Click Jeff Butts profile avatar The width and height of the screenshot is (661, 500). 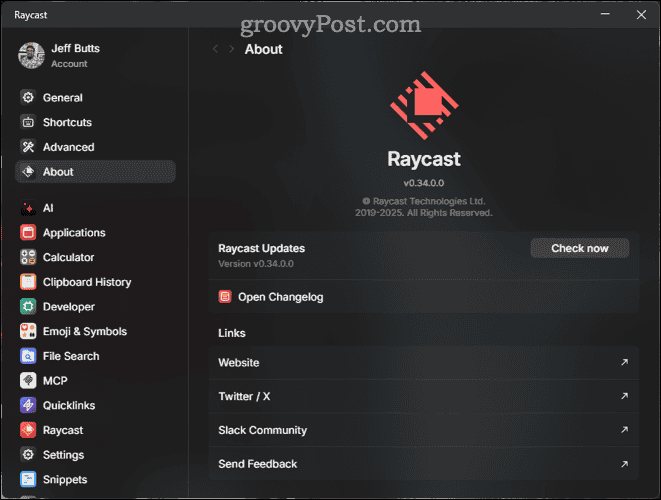click(31, 55)
